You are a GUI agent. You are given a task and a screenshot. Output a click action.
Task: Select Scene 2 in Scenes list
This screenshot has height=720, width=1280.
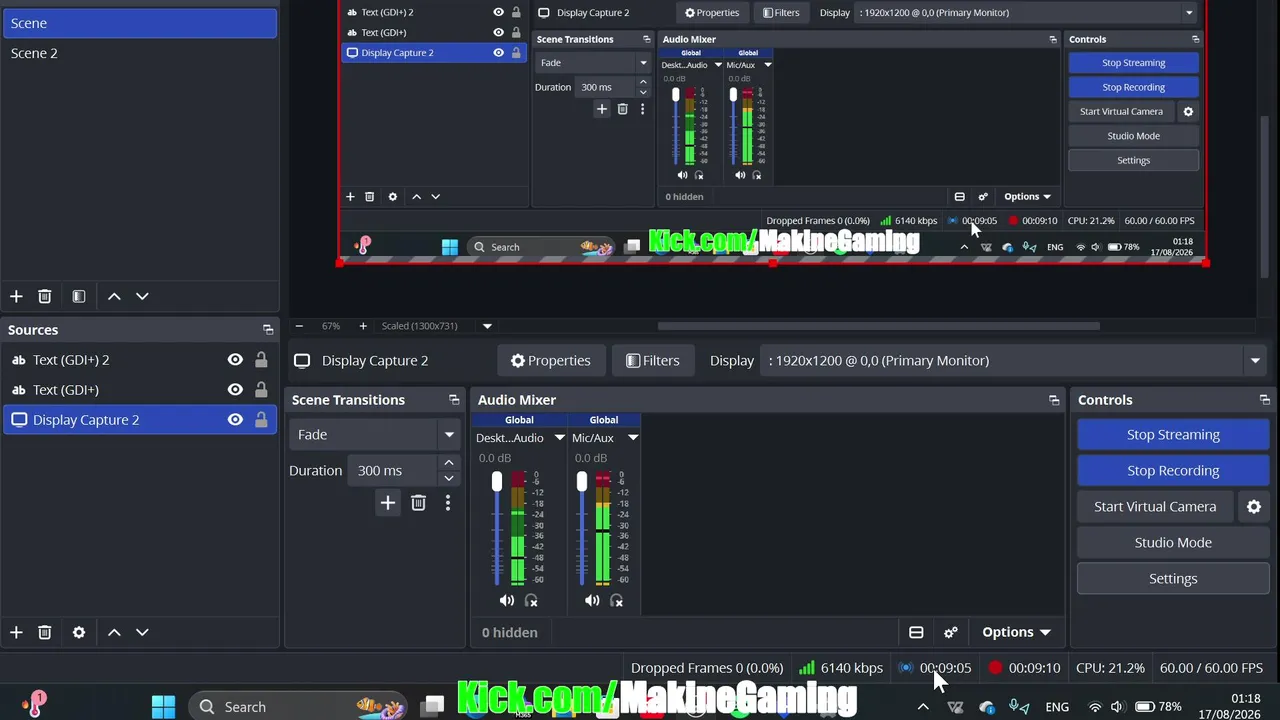[x=139, y=53]
